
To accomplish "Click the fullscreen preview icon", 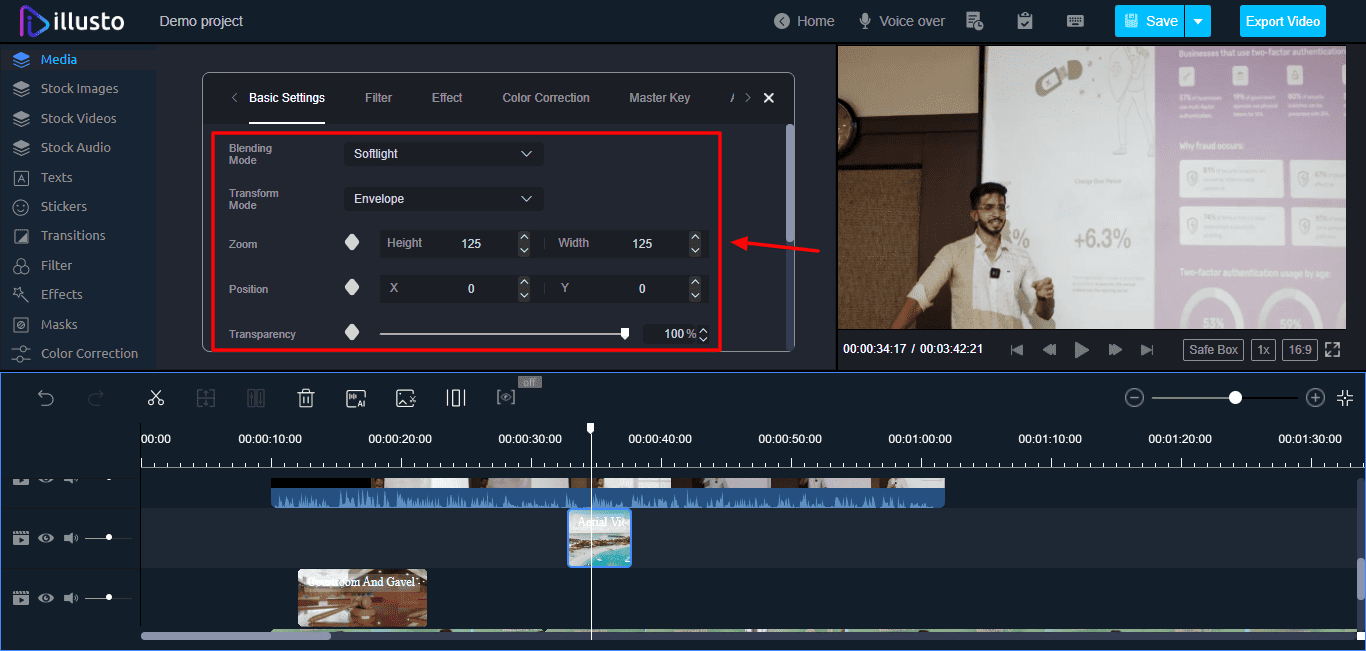I will [x=1332, y=349].
